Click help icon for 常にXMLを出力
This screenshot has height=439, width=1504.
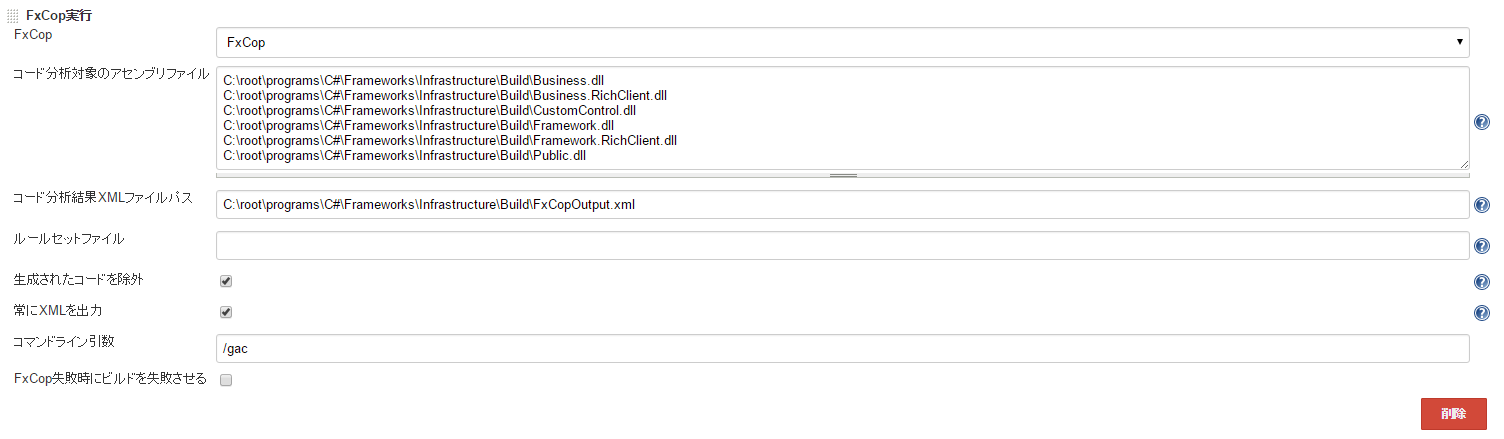(1482, 313)
